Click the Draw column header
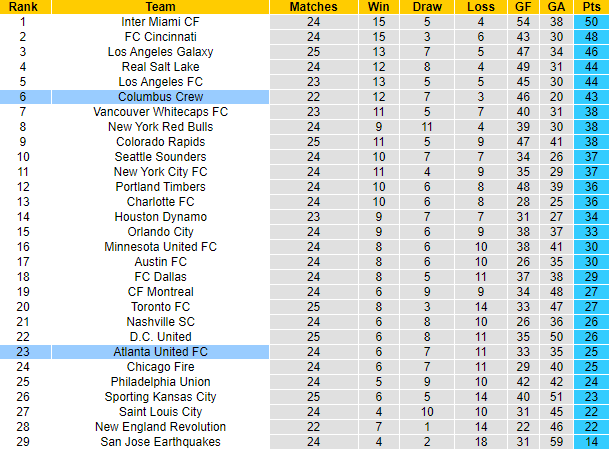 pyautogui.click(x=427, y=6)
